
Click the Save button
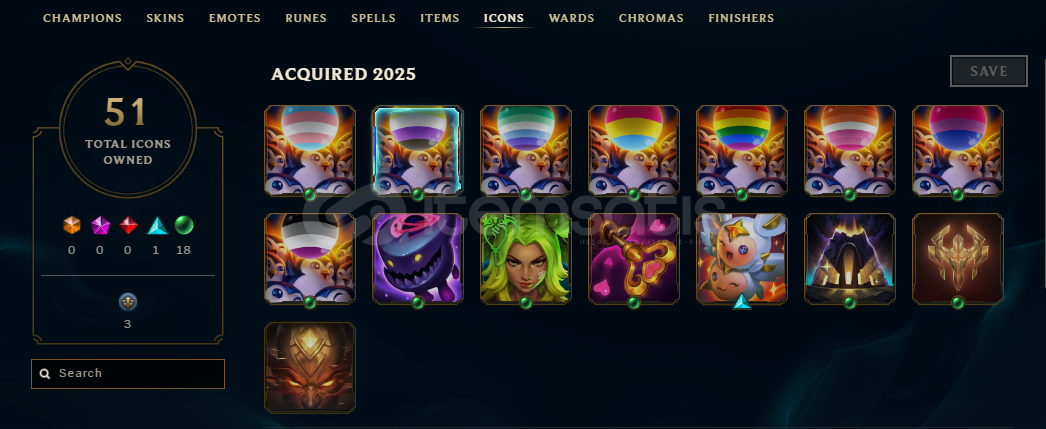pos(989,71)
